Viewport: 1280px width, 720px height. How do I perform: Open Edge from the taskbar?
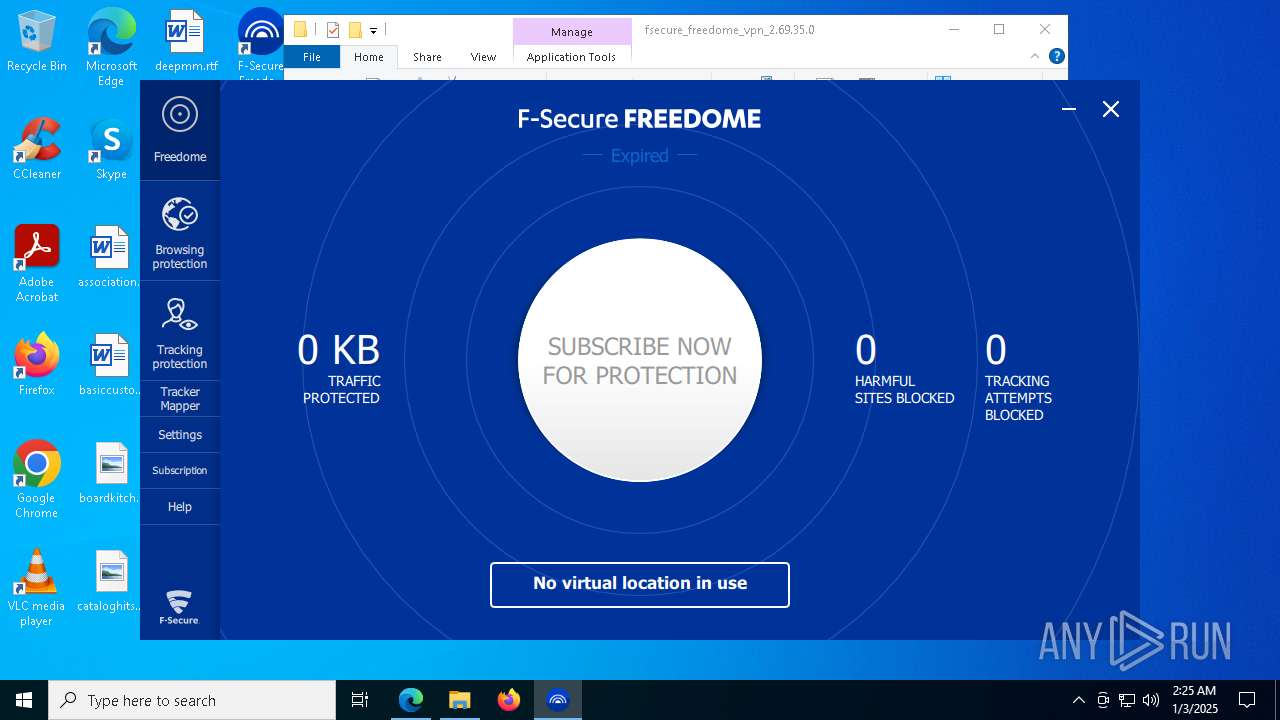410,700
